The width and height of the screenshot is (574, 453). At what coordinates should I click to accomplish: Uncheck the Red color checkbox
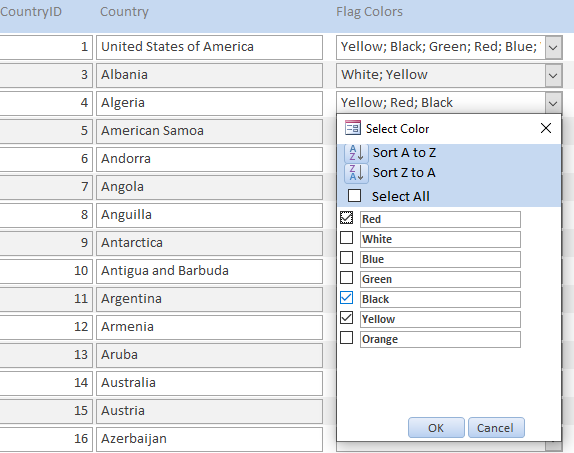point(346,218)
